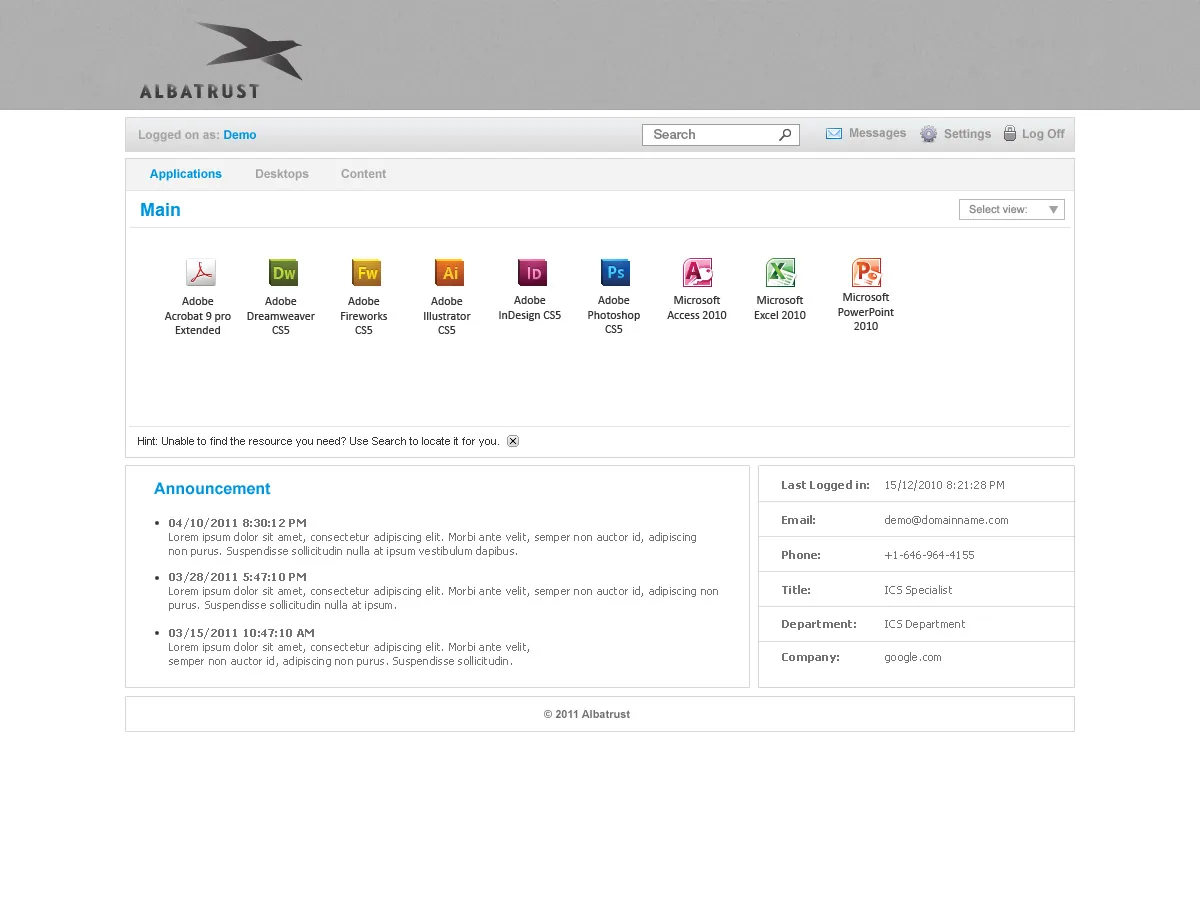Screen dimensions: 1200x900
Task: Click the Department label
Action: pyautogui.click(x=819, y=624)
